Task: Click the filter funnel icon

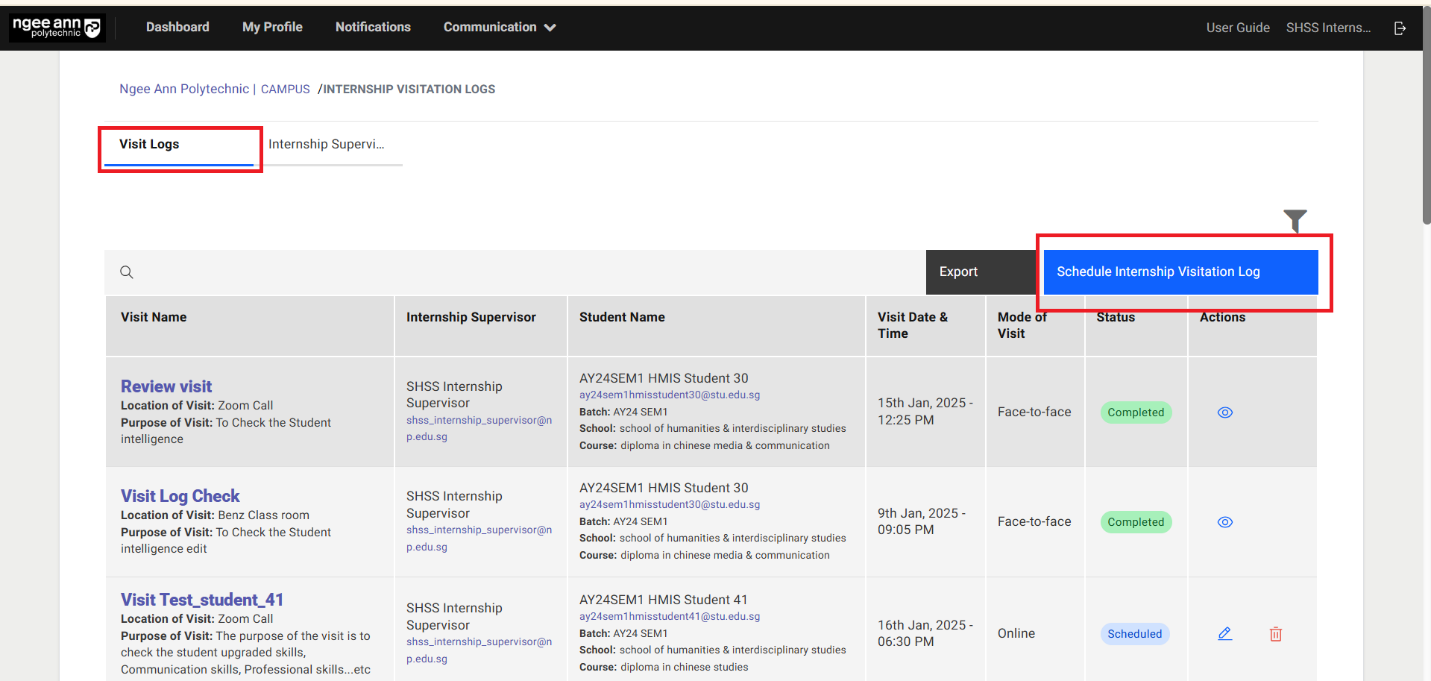Action: pos(1295,221)
